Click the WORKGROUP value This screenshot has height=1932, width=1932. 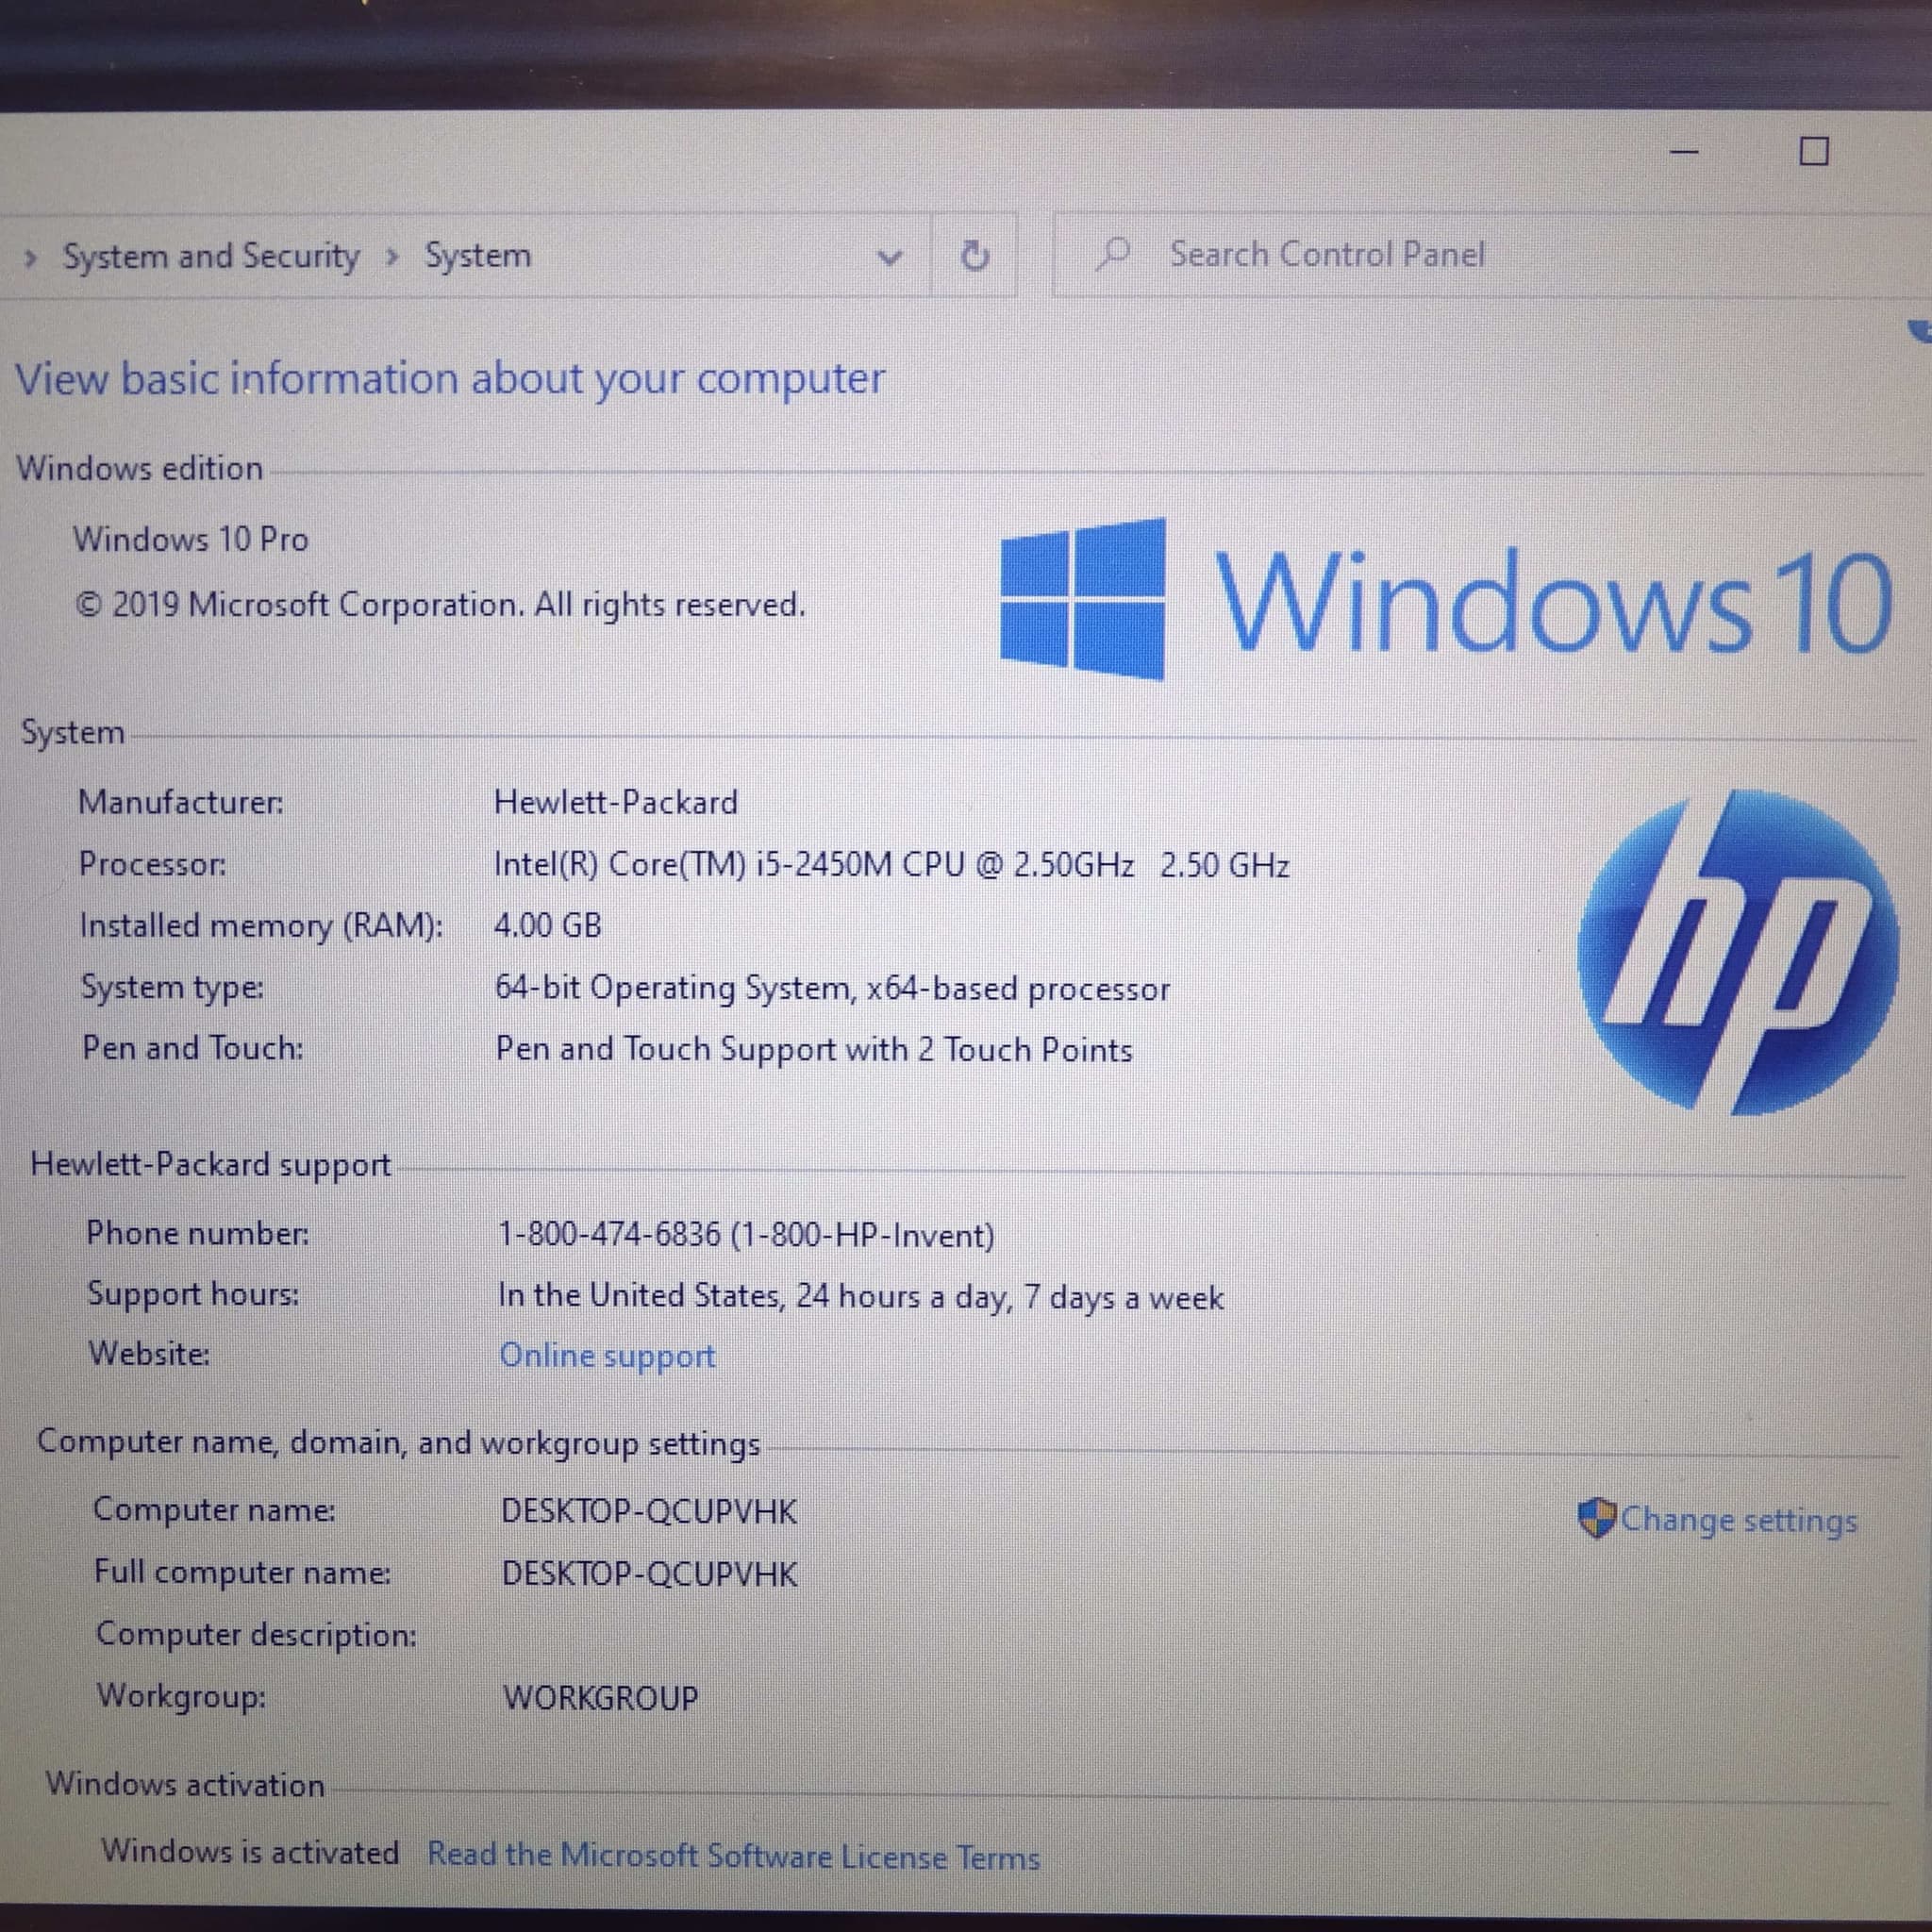601,1698
